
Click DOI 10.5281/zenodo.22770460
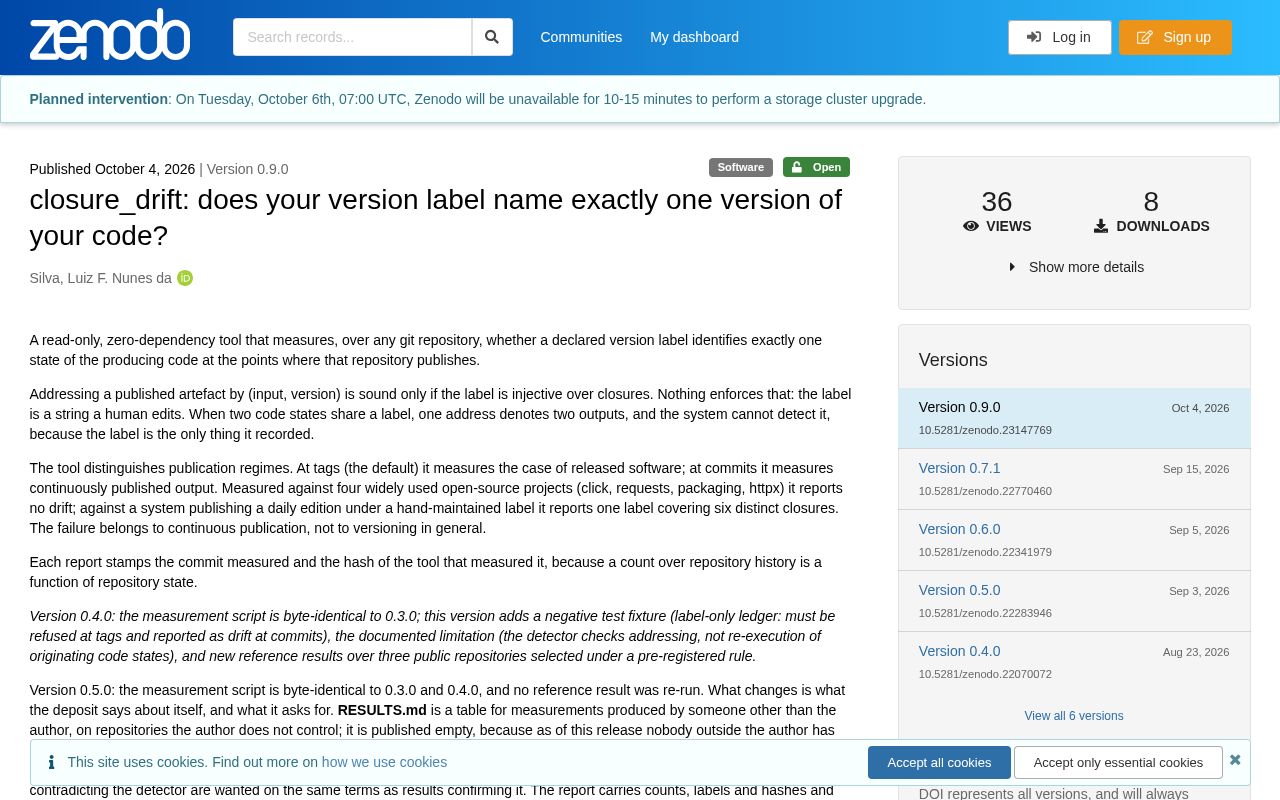coord(985,491)
